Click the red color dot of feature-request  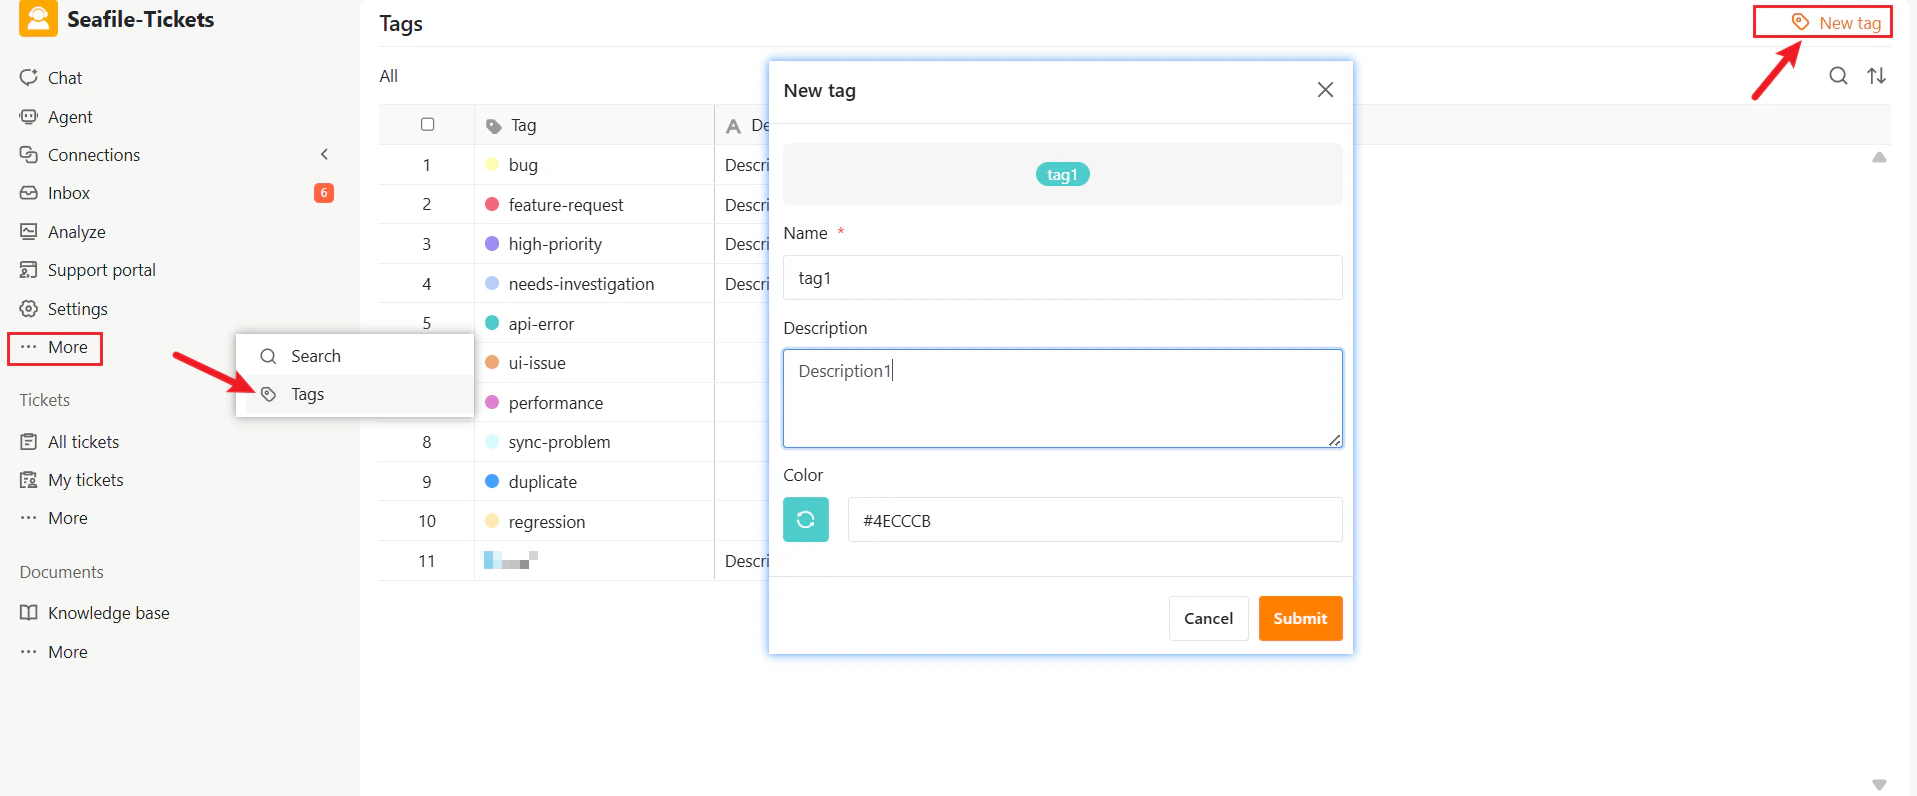(492, 204)
